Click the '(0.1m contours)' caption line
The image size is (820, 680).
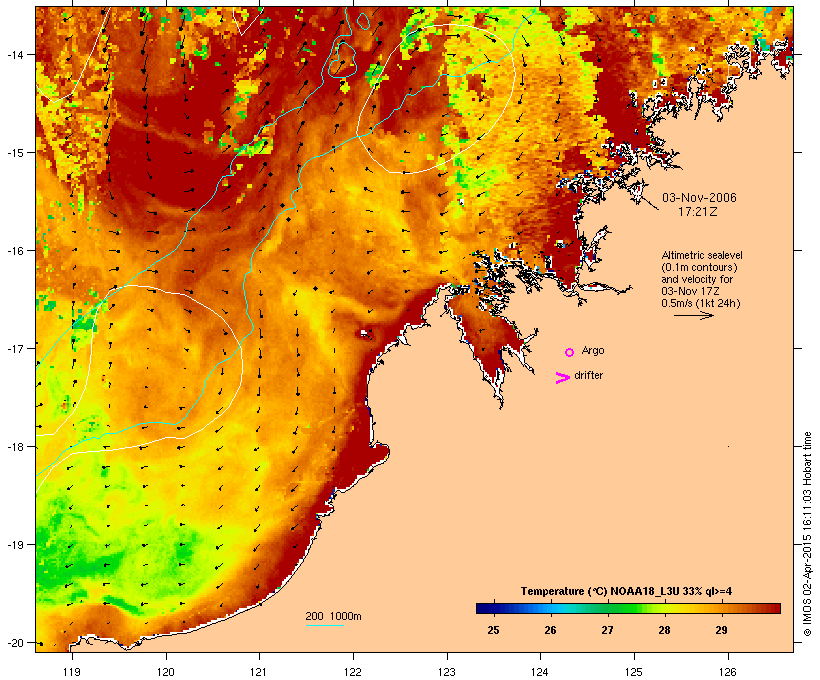coord(699,267)
